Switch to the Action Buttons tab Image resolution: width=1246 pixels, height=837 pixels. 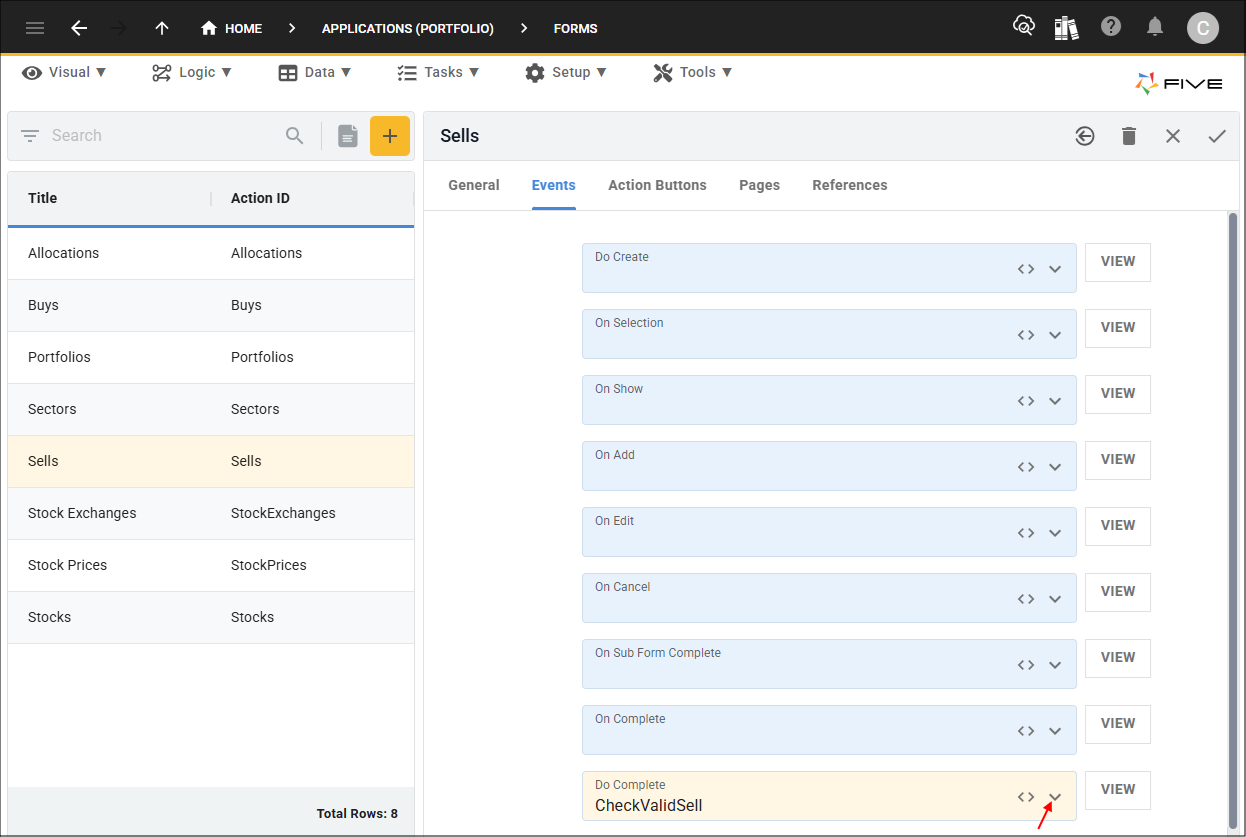657,185
